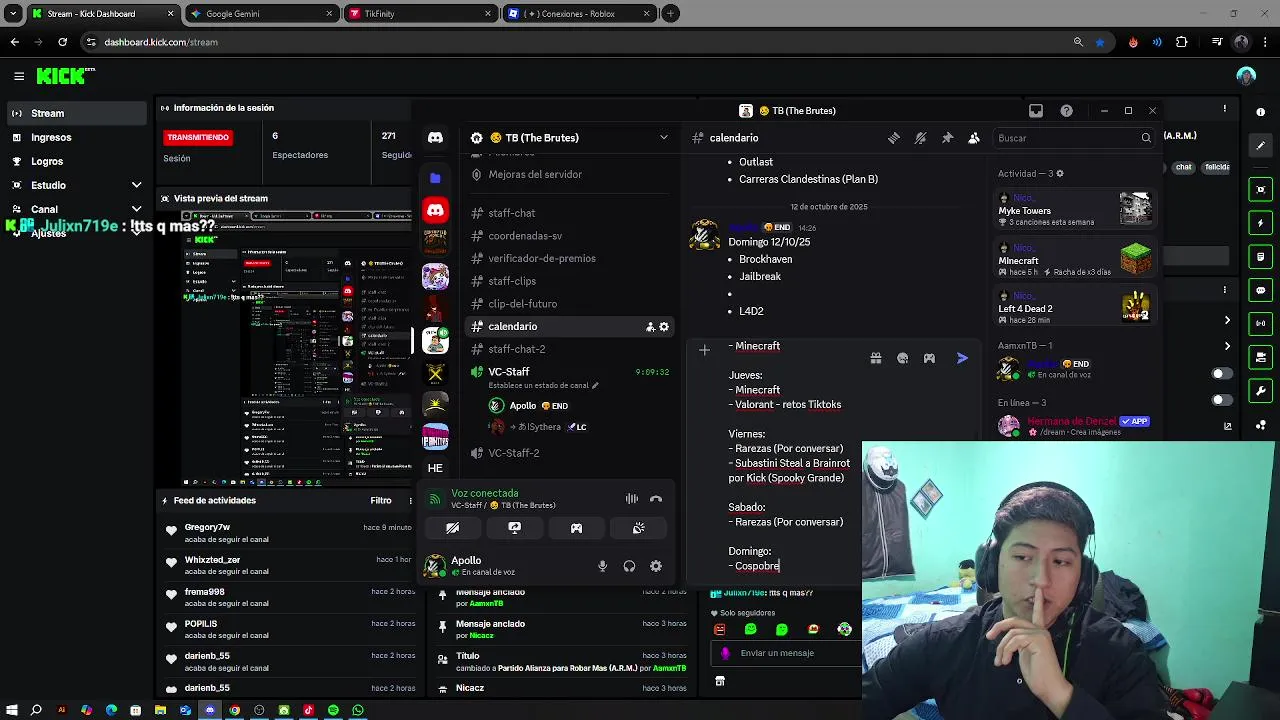The image size is (1280, 720).
Task: Click the Discord search box Buscar
Action: point(1073,138)
